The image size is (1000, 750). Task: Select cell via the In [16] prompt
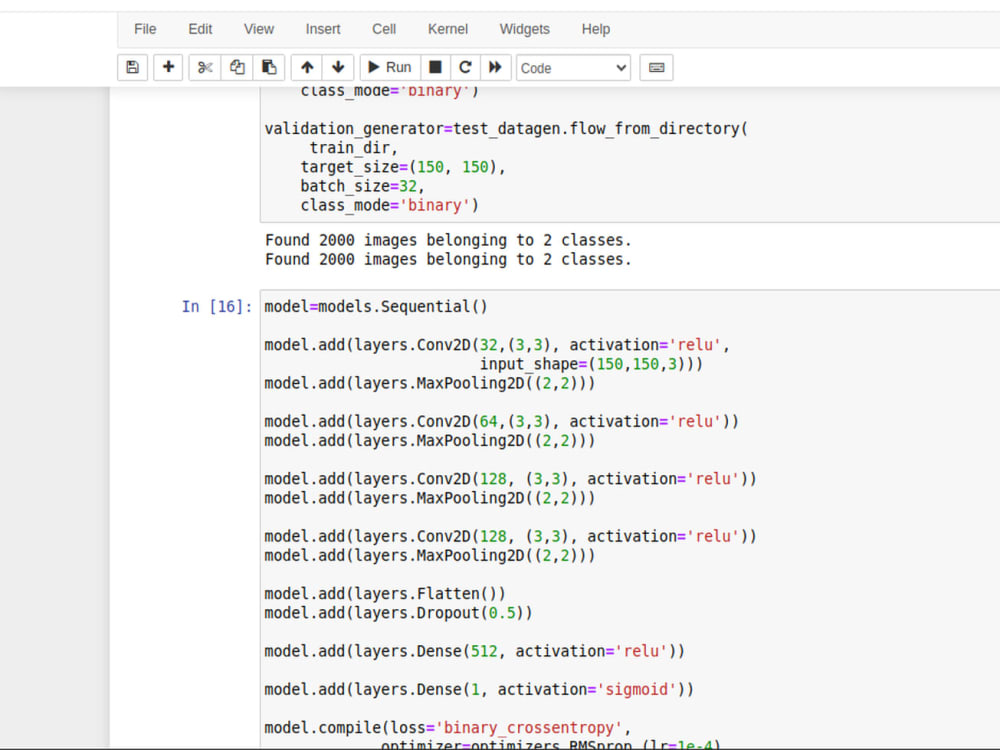(x=217, y=307)
